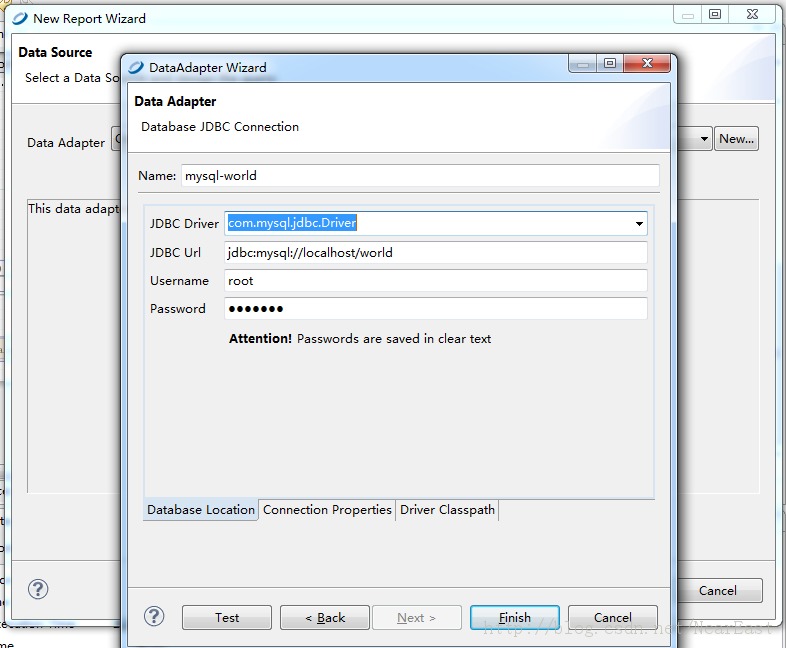Click the Test connection button
Image resolution: width=786 pixels, height=648 pixels.
tap(227, 617)
